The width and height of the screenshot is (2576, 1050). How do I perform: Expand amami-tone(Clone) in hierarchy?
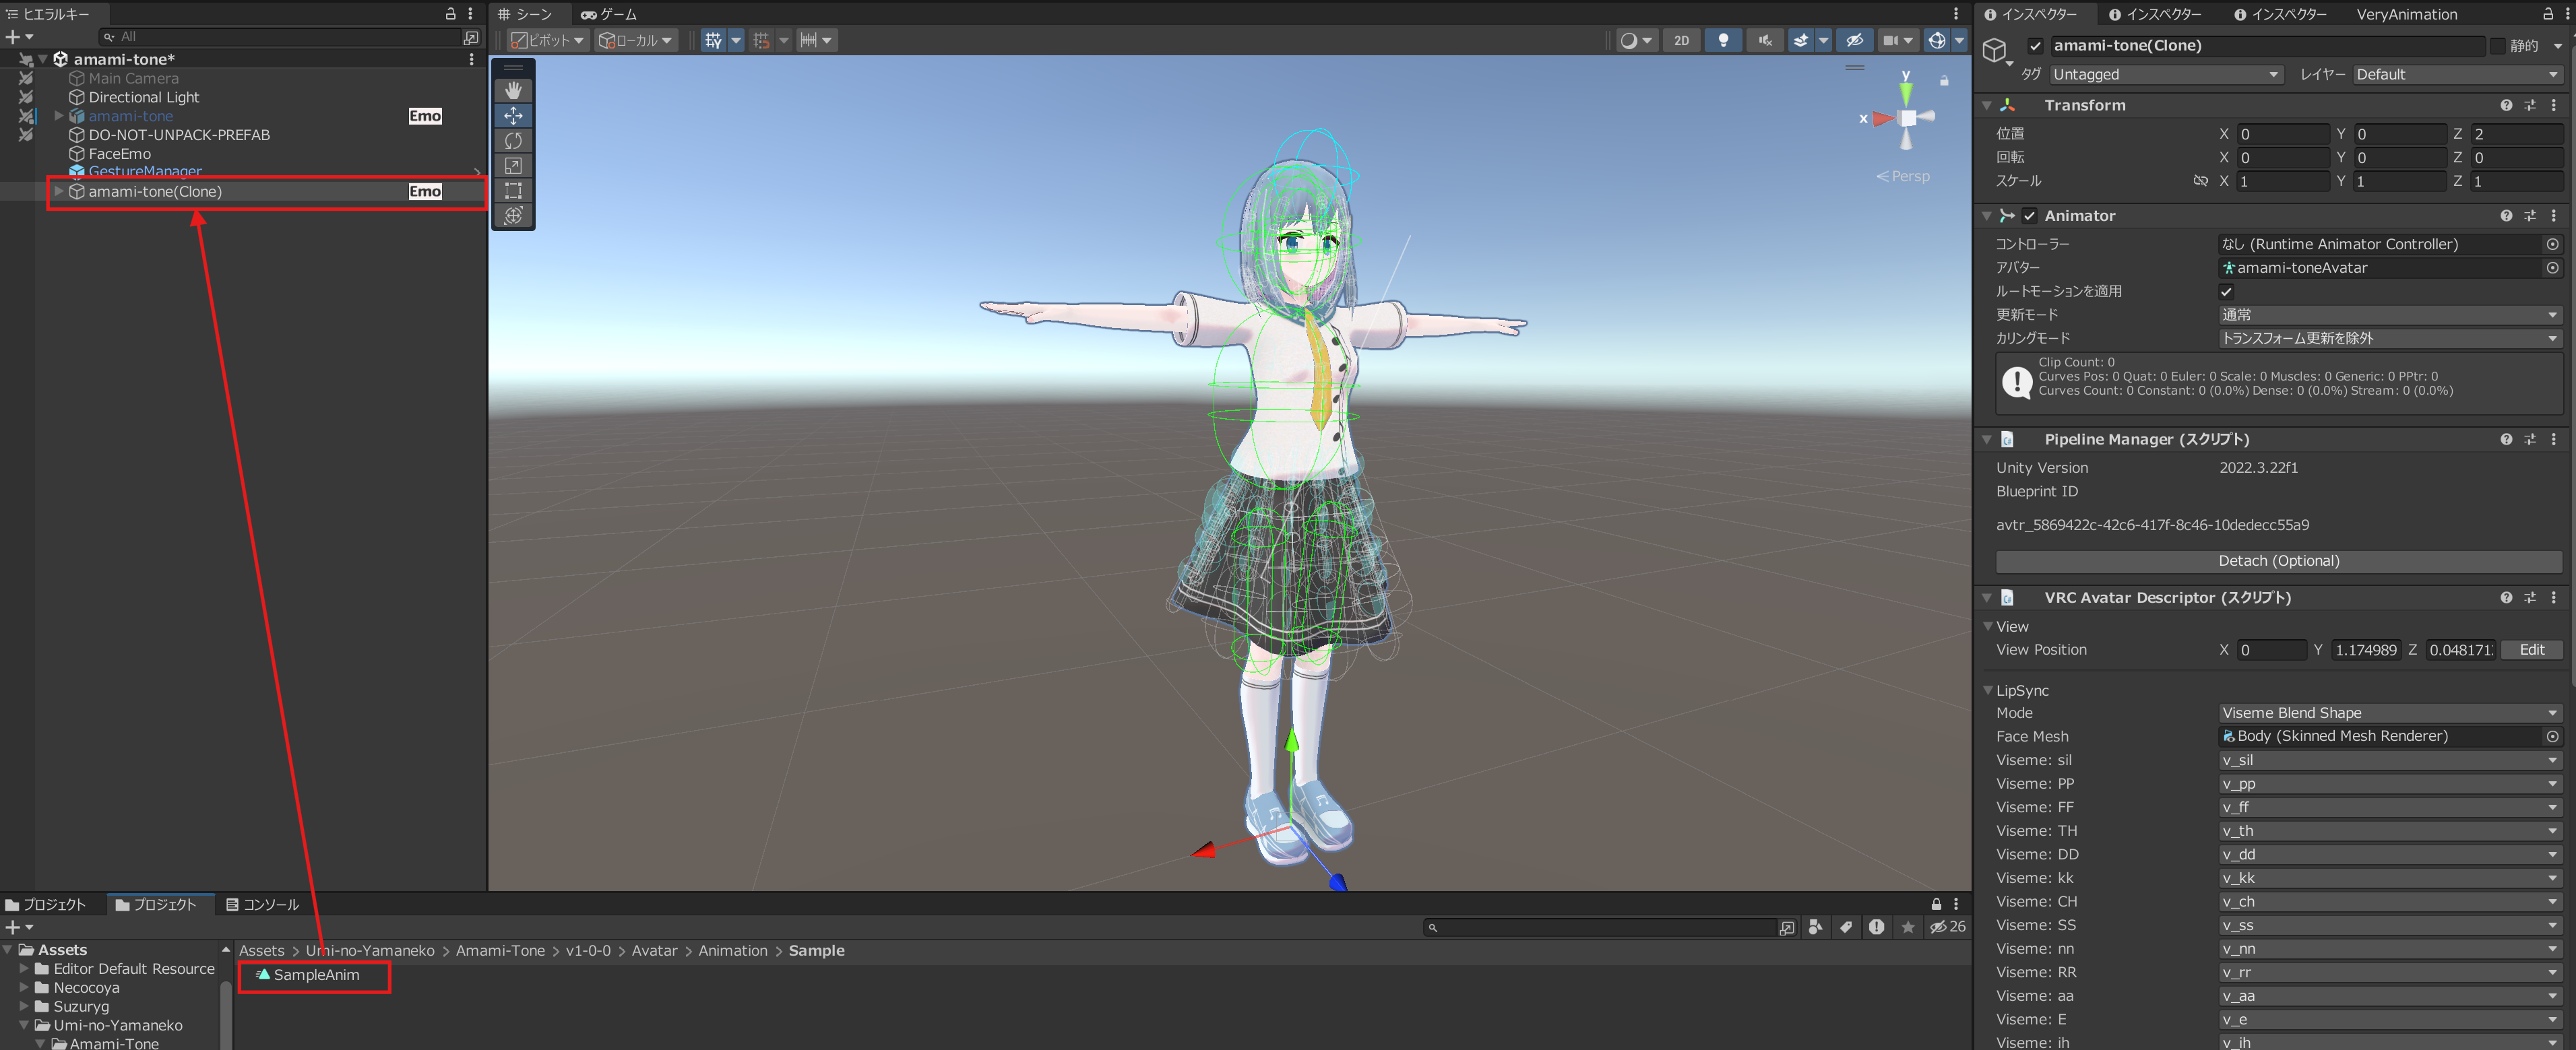(x=59, y=191)
